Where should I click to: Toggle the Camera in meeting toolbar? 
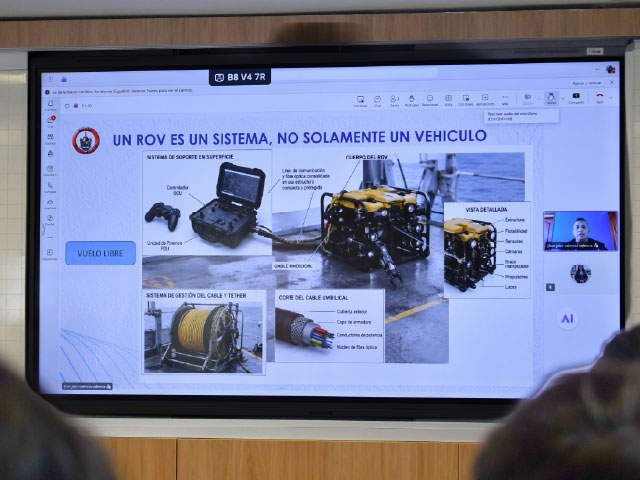click(x=527, y=99)
